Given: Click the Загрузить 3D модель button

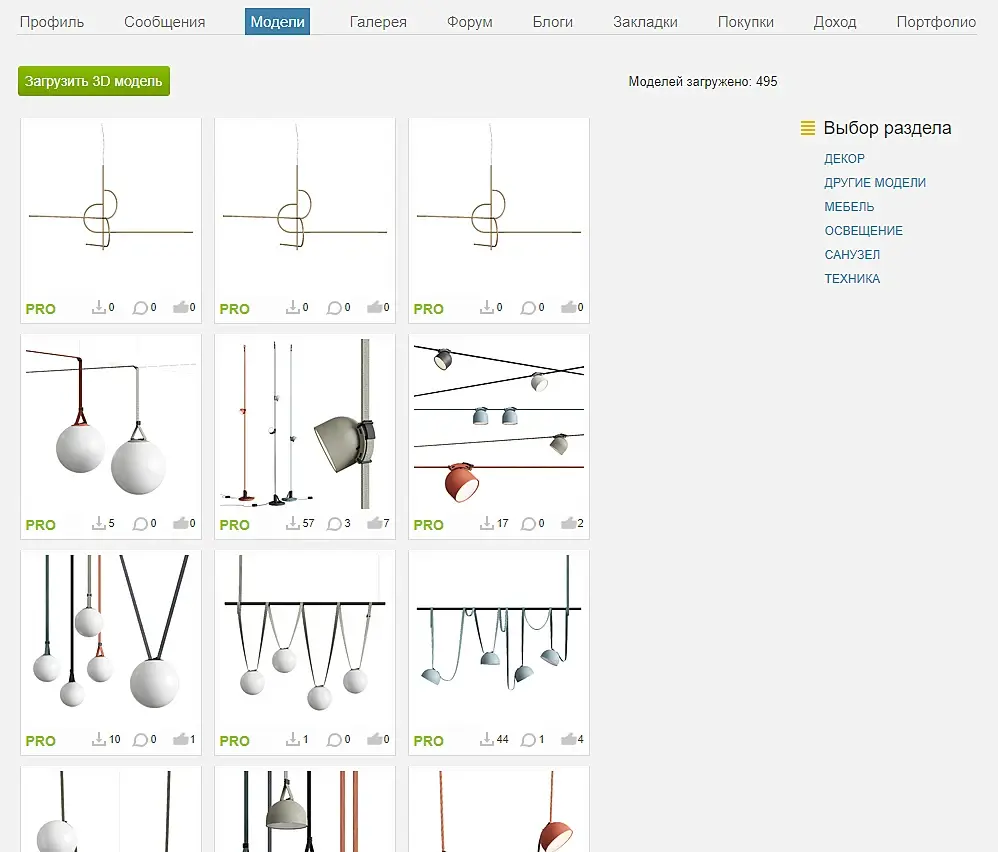Looking at the screenshot, I should pos(94,81).
